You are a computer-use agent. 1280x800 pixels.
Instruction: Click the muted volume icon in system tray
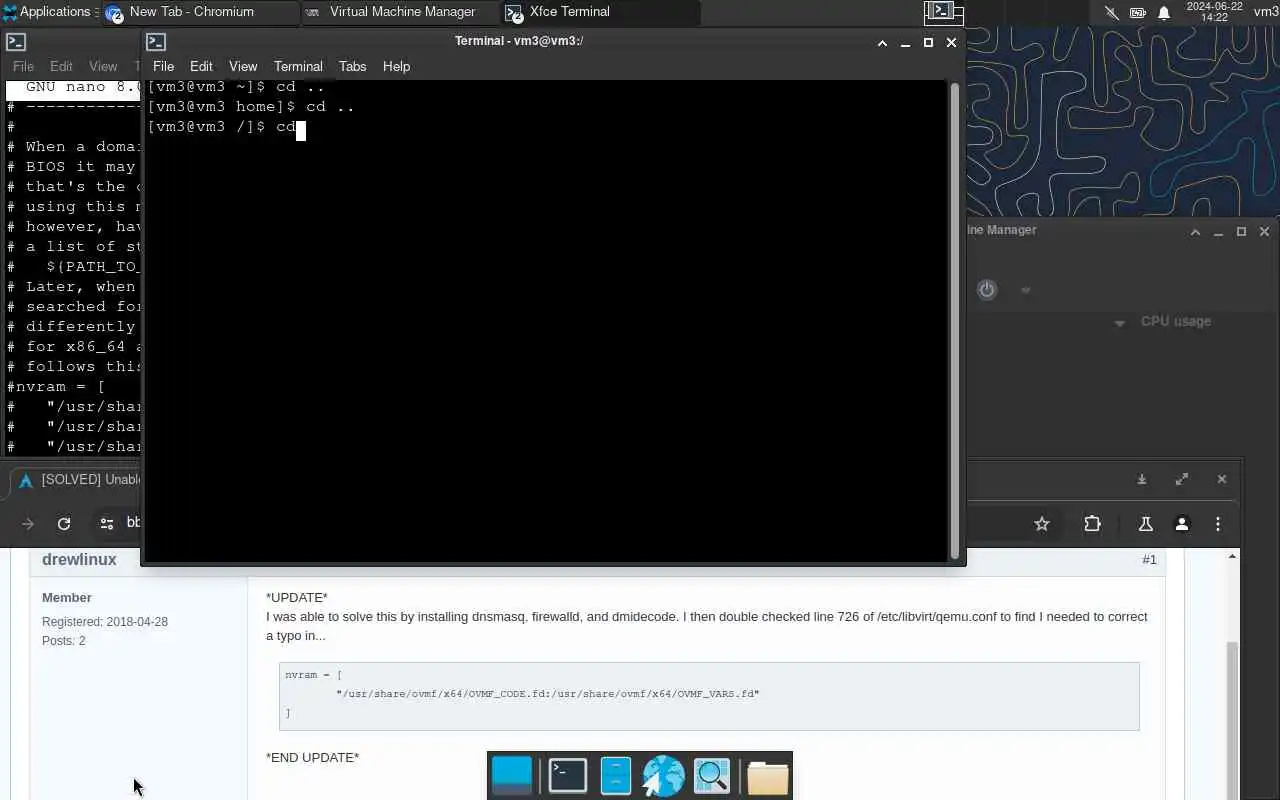1111,13
